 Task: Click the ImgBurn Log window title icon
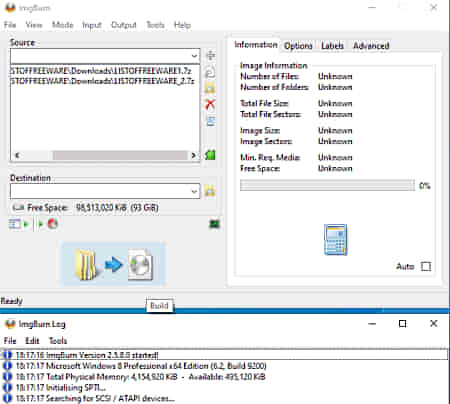tap(10, 324)
